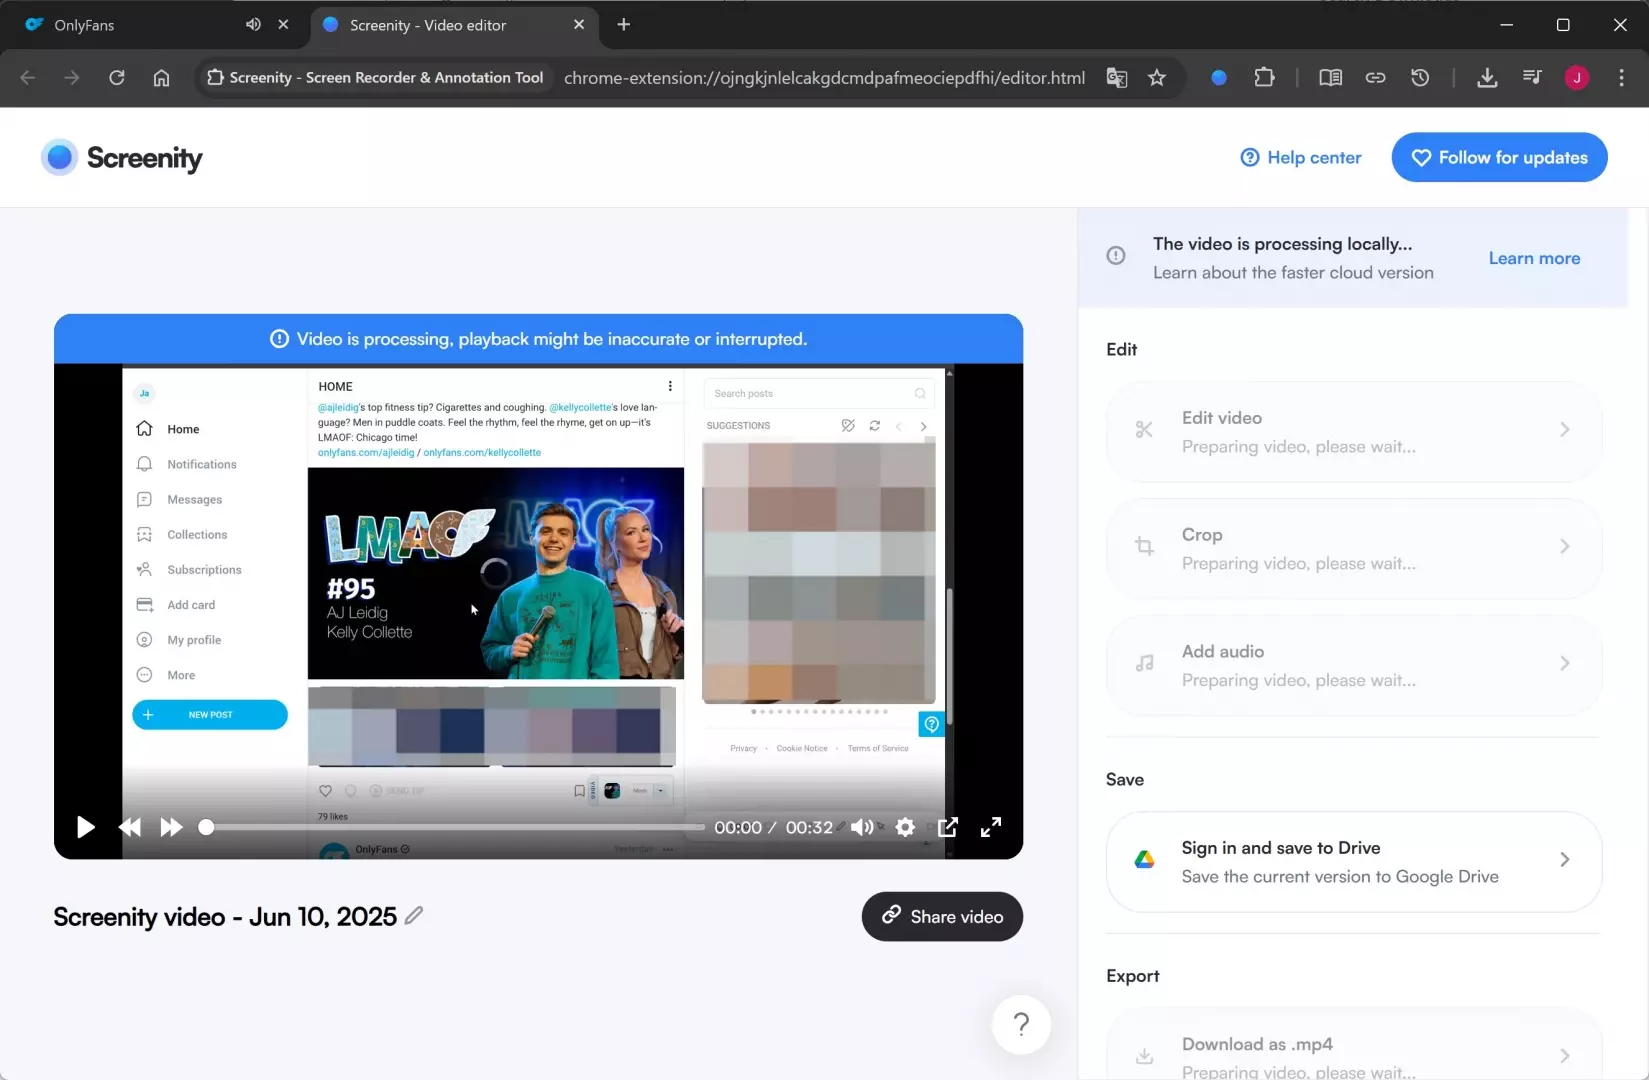Click the link icon in browser toolbar

pos(1376,77)
